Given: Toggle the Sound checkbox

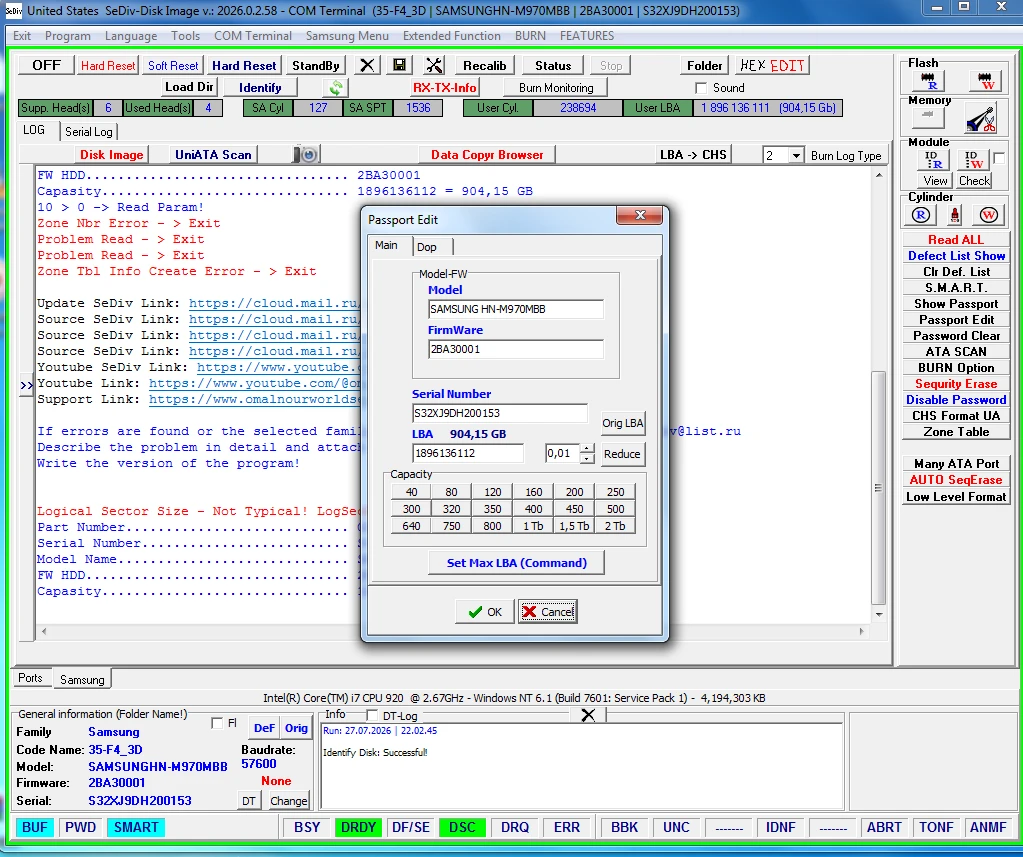Looking at the screenshot, I should point(701,87).
